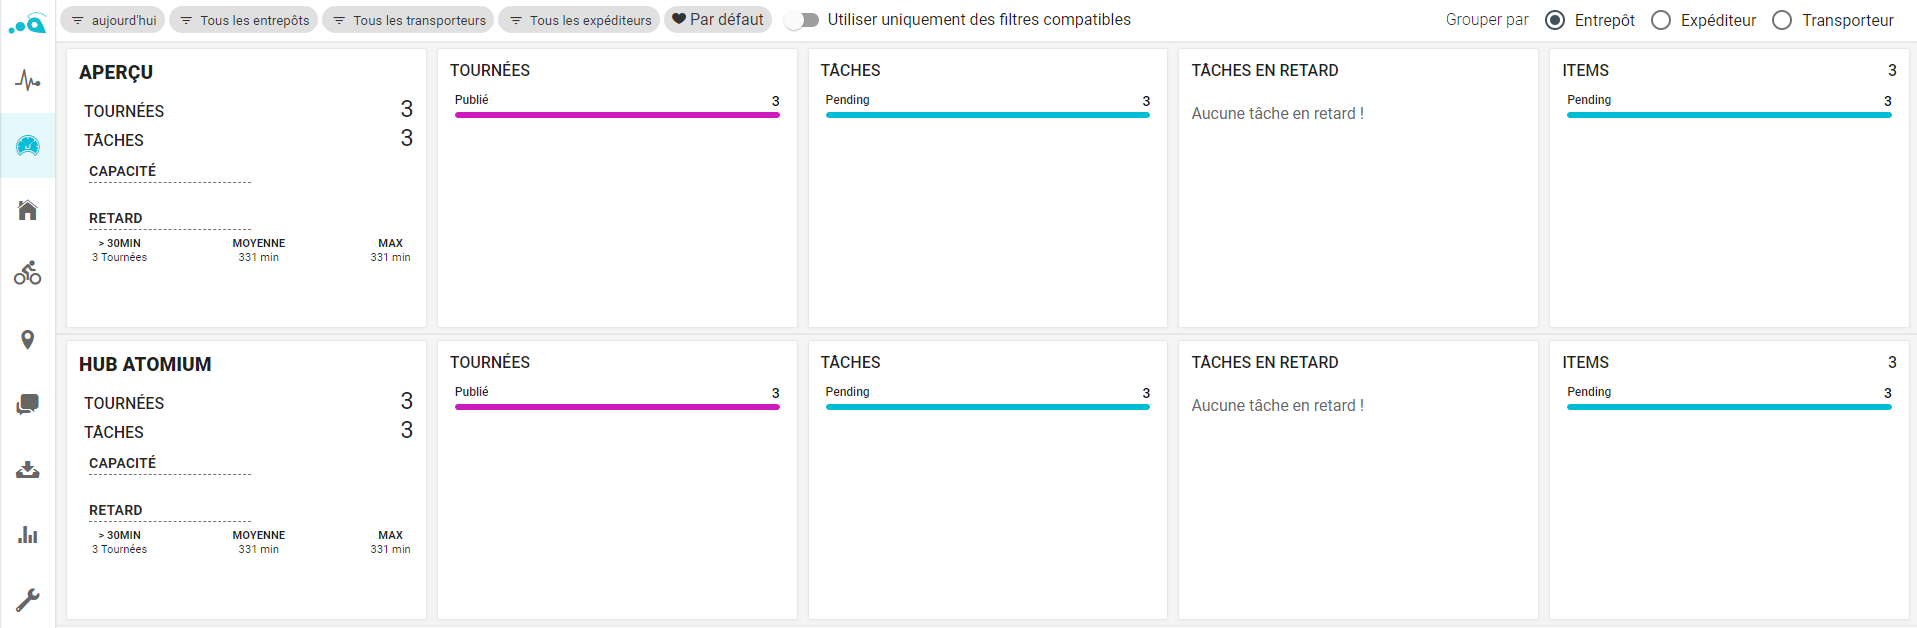This screenshot has width=1917, height=628.
Task: Click the inbox download sidebar icon
Action: pos(28,470)
